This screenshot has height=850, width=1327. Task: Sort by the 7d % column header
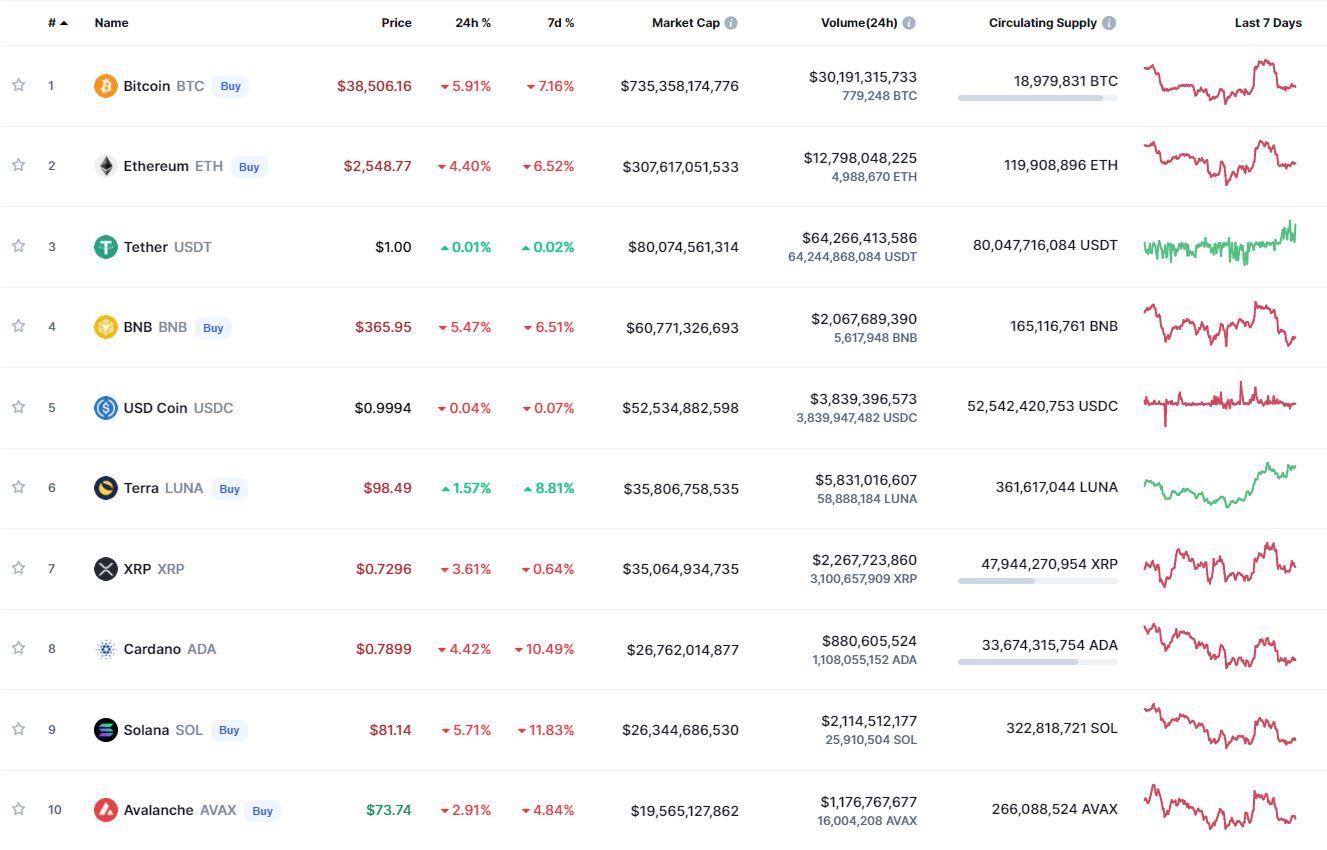pos(560,23)
